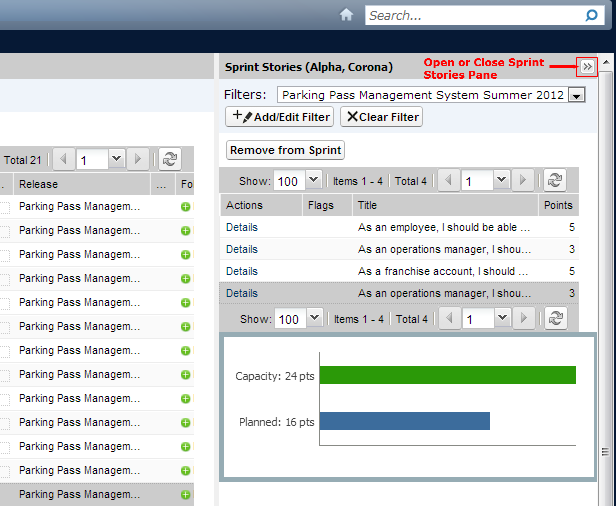Click green plus icon in highlighted last backlog row

click(185, 495)
